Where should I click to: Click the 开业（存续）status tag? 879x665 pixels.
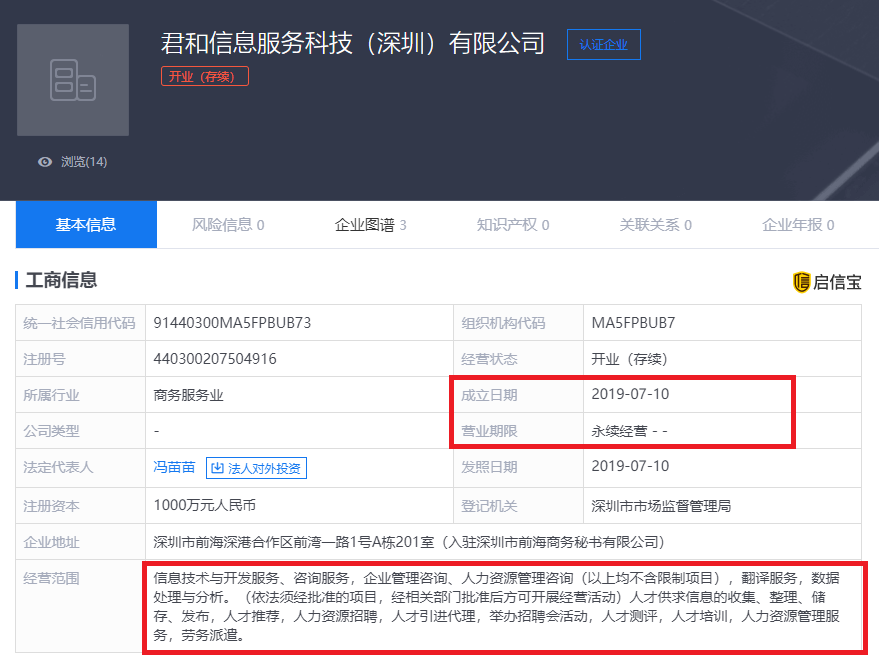click(x=204, y=76)
